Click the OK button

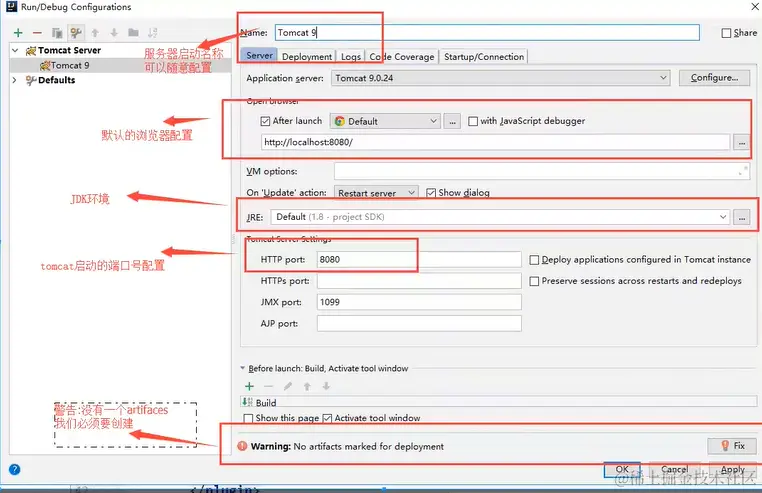(x=622, y=470)
